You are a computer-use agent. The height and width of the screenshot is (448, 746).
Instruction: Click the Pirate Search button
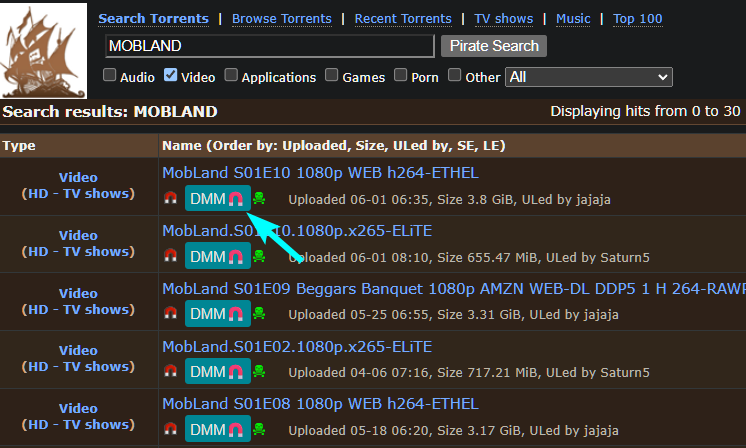(494, 46)
